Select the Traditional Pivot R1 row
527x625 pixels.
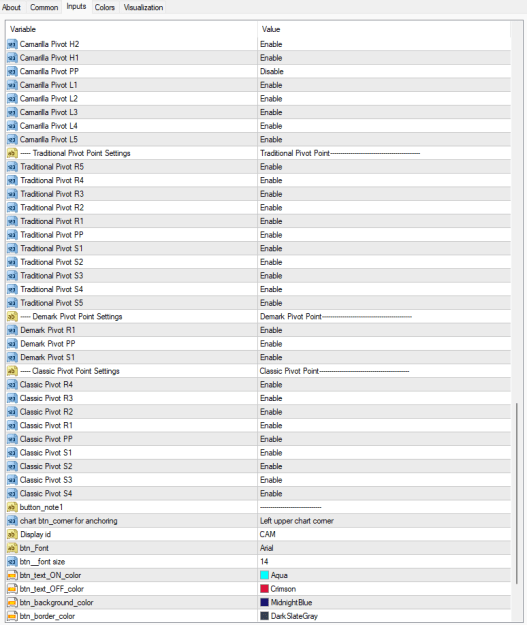[x=258, y=221]
